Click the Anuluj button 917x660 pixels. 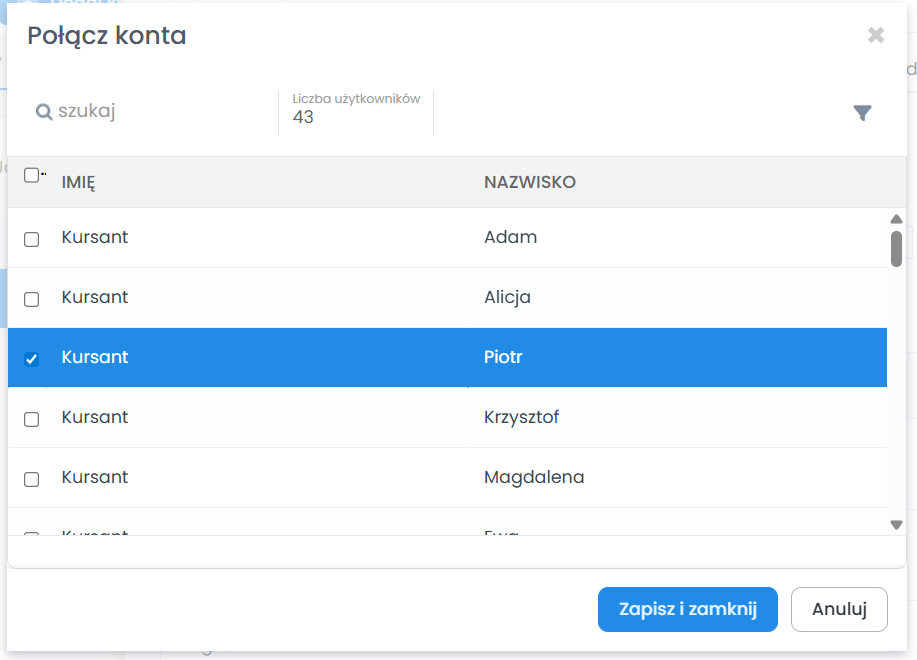(x=839, y=609)
